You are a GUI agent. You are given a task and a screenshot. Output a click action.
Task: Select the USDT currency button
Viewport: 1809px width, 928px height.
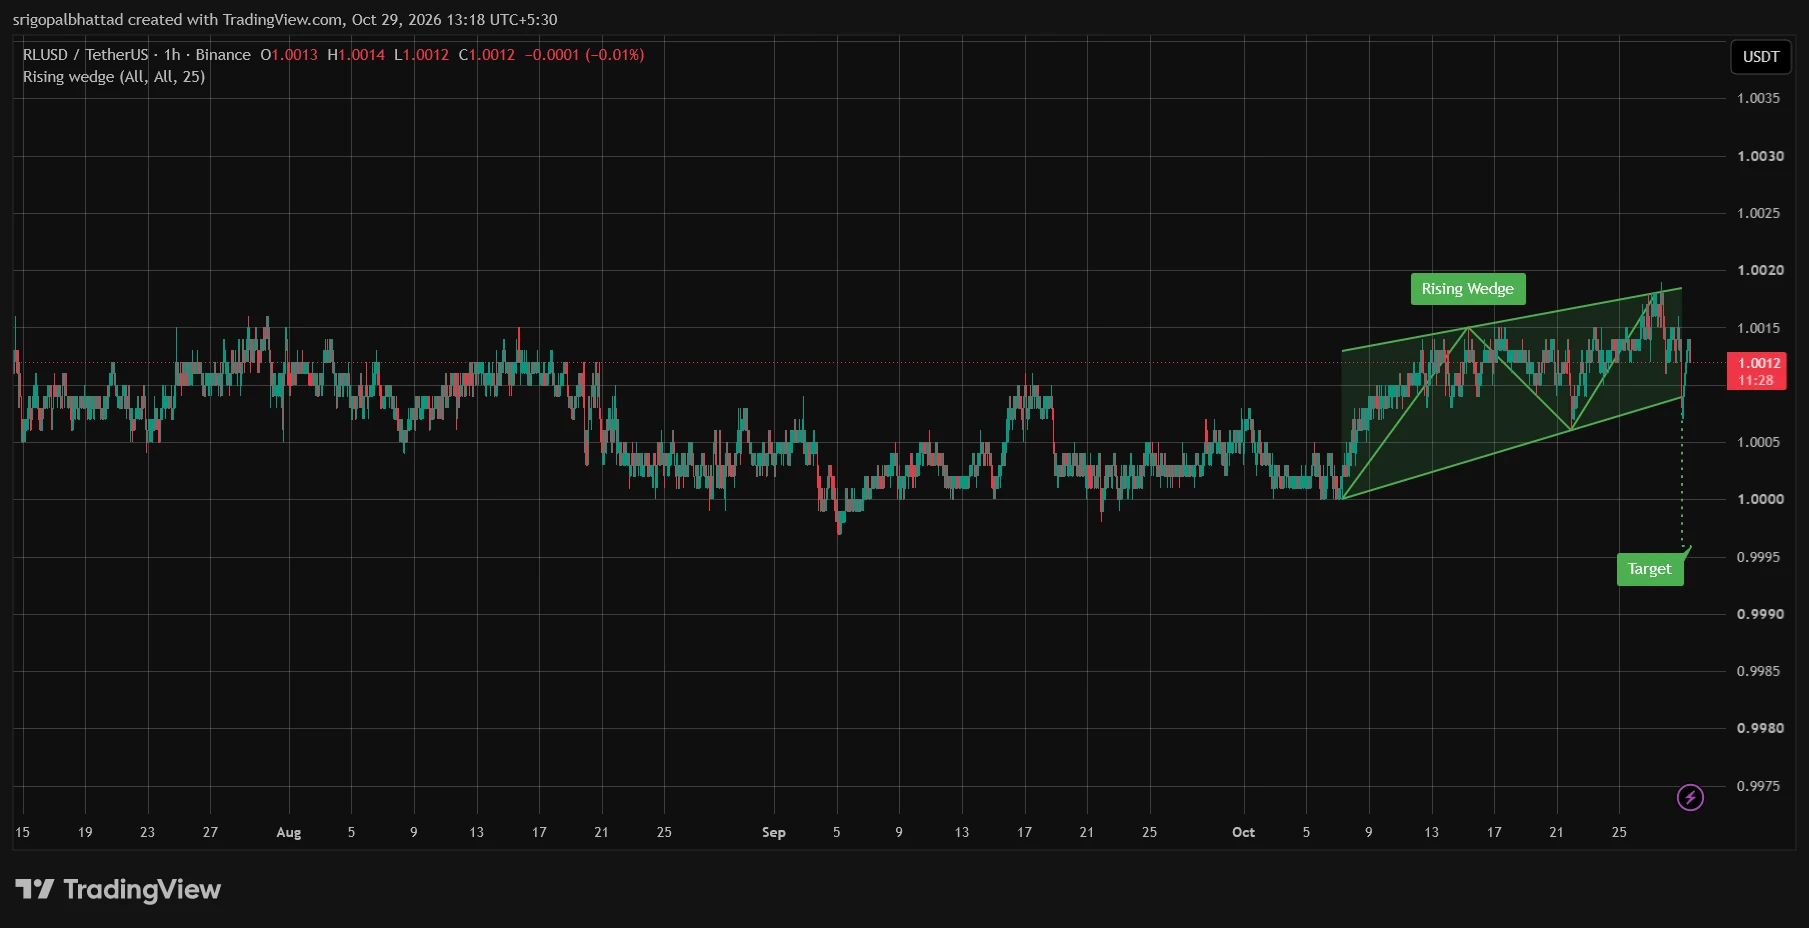coord(1761,57)
